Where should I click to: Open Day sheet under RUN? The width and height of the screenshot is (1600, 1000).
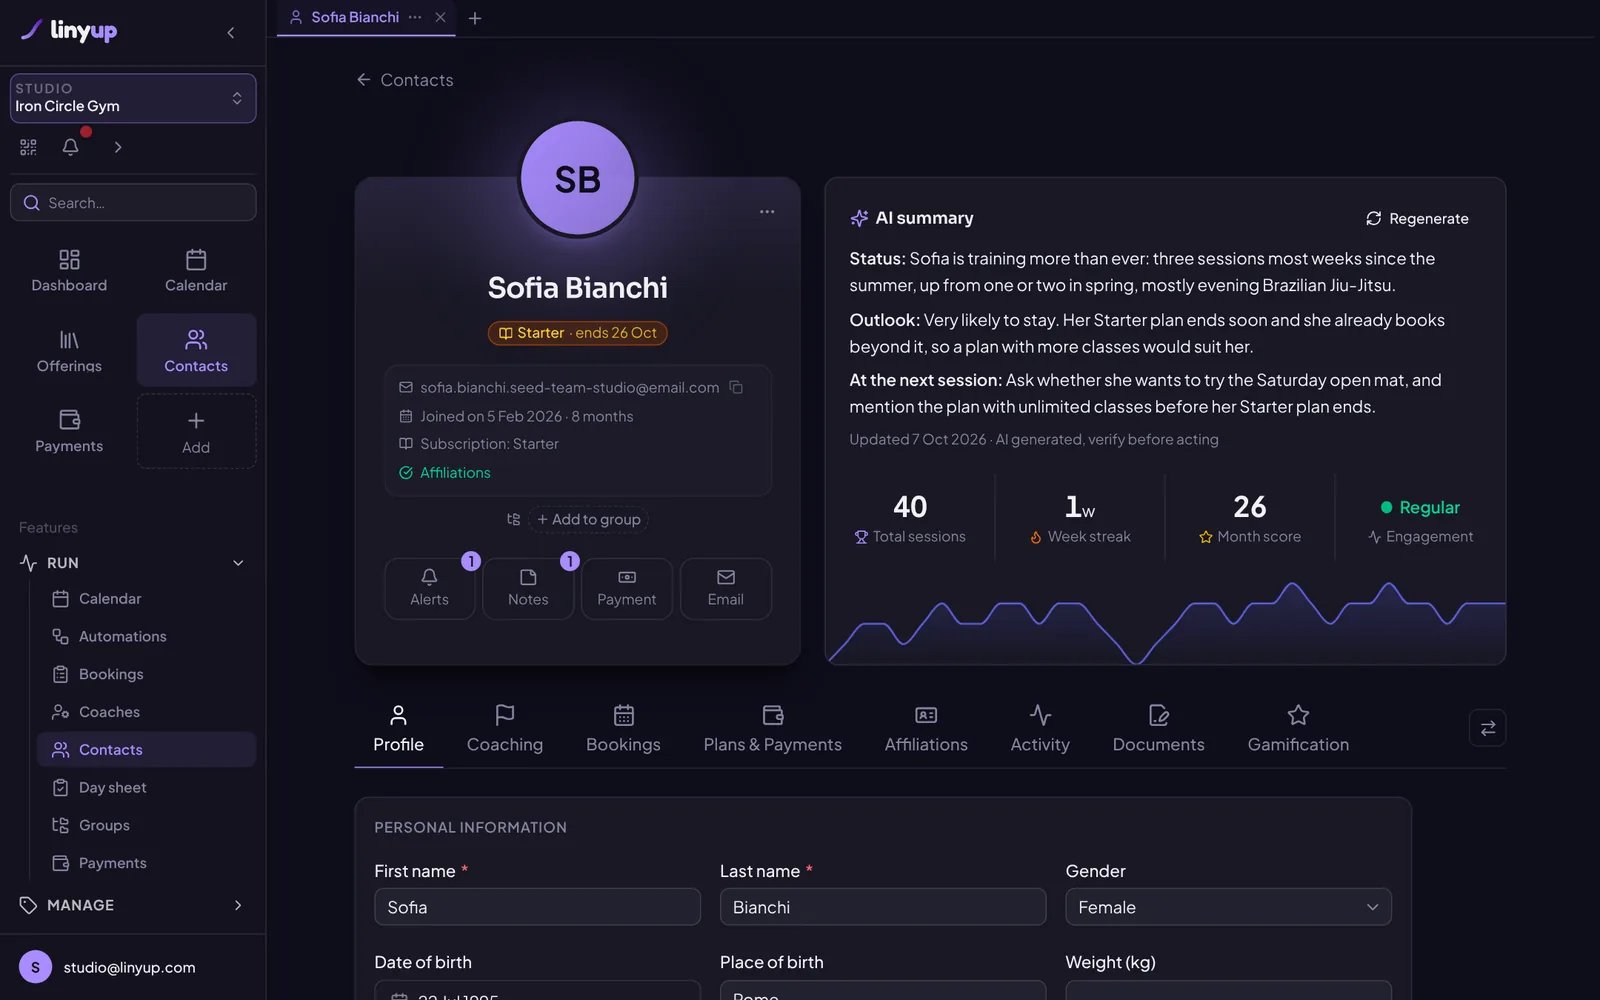(146, 788)
